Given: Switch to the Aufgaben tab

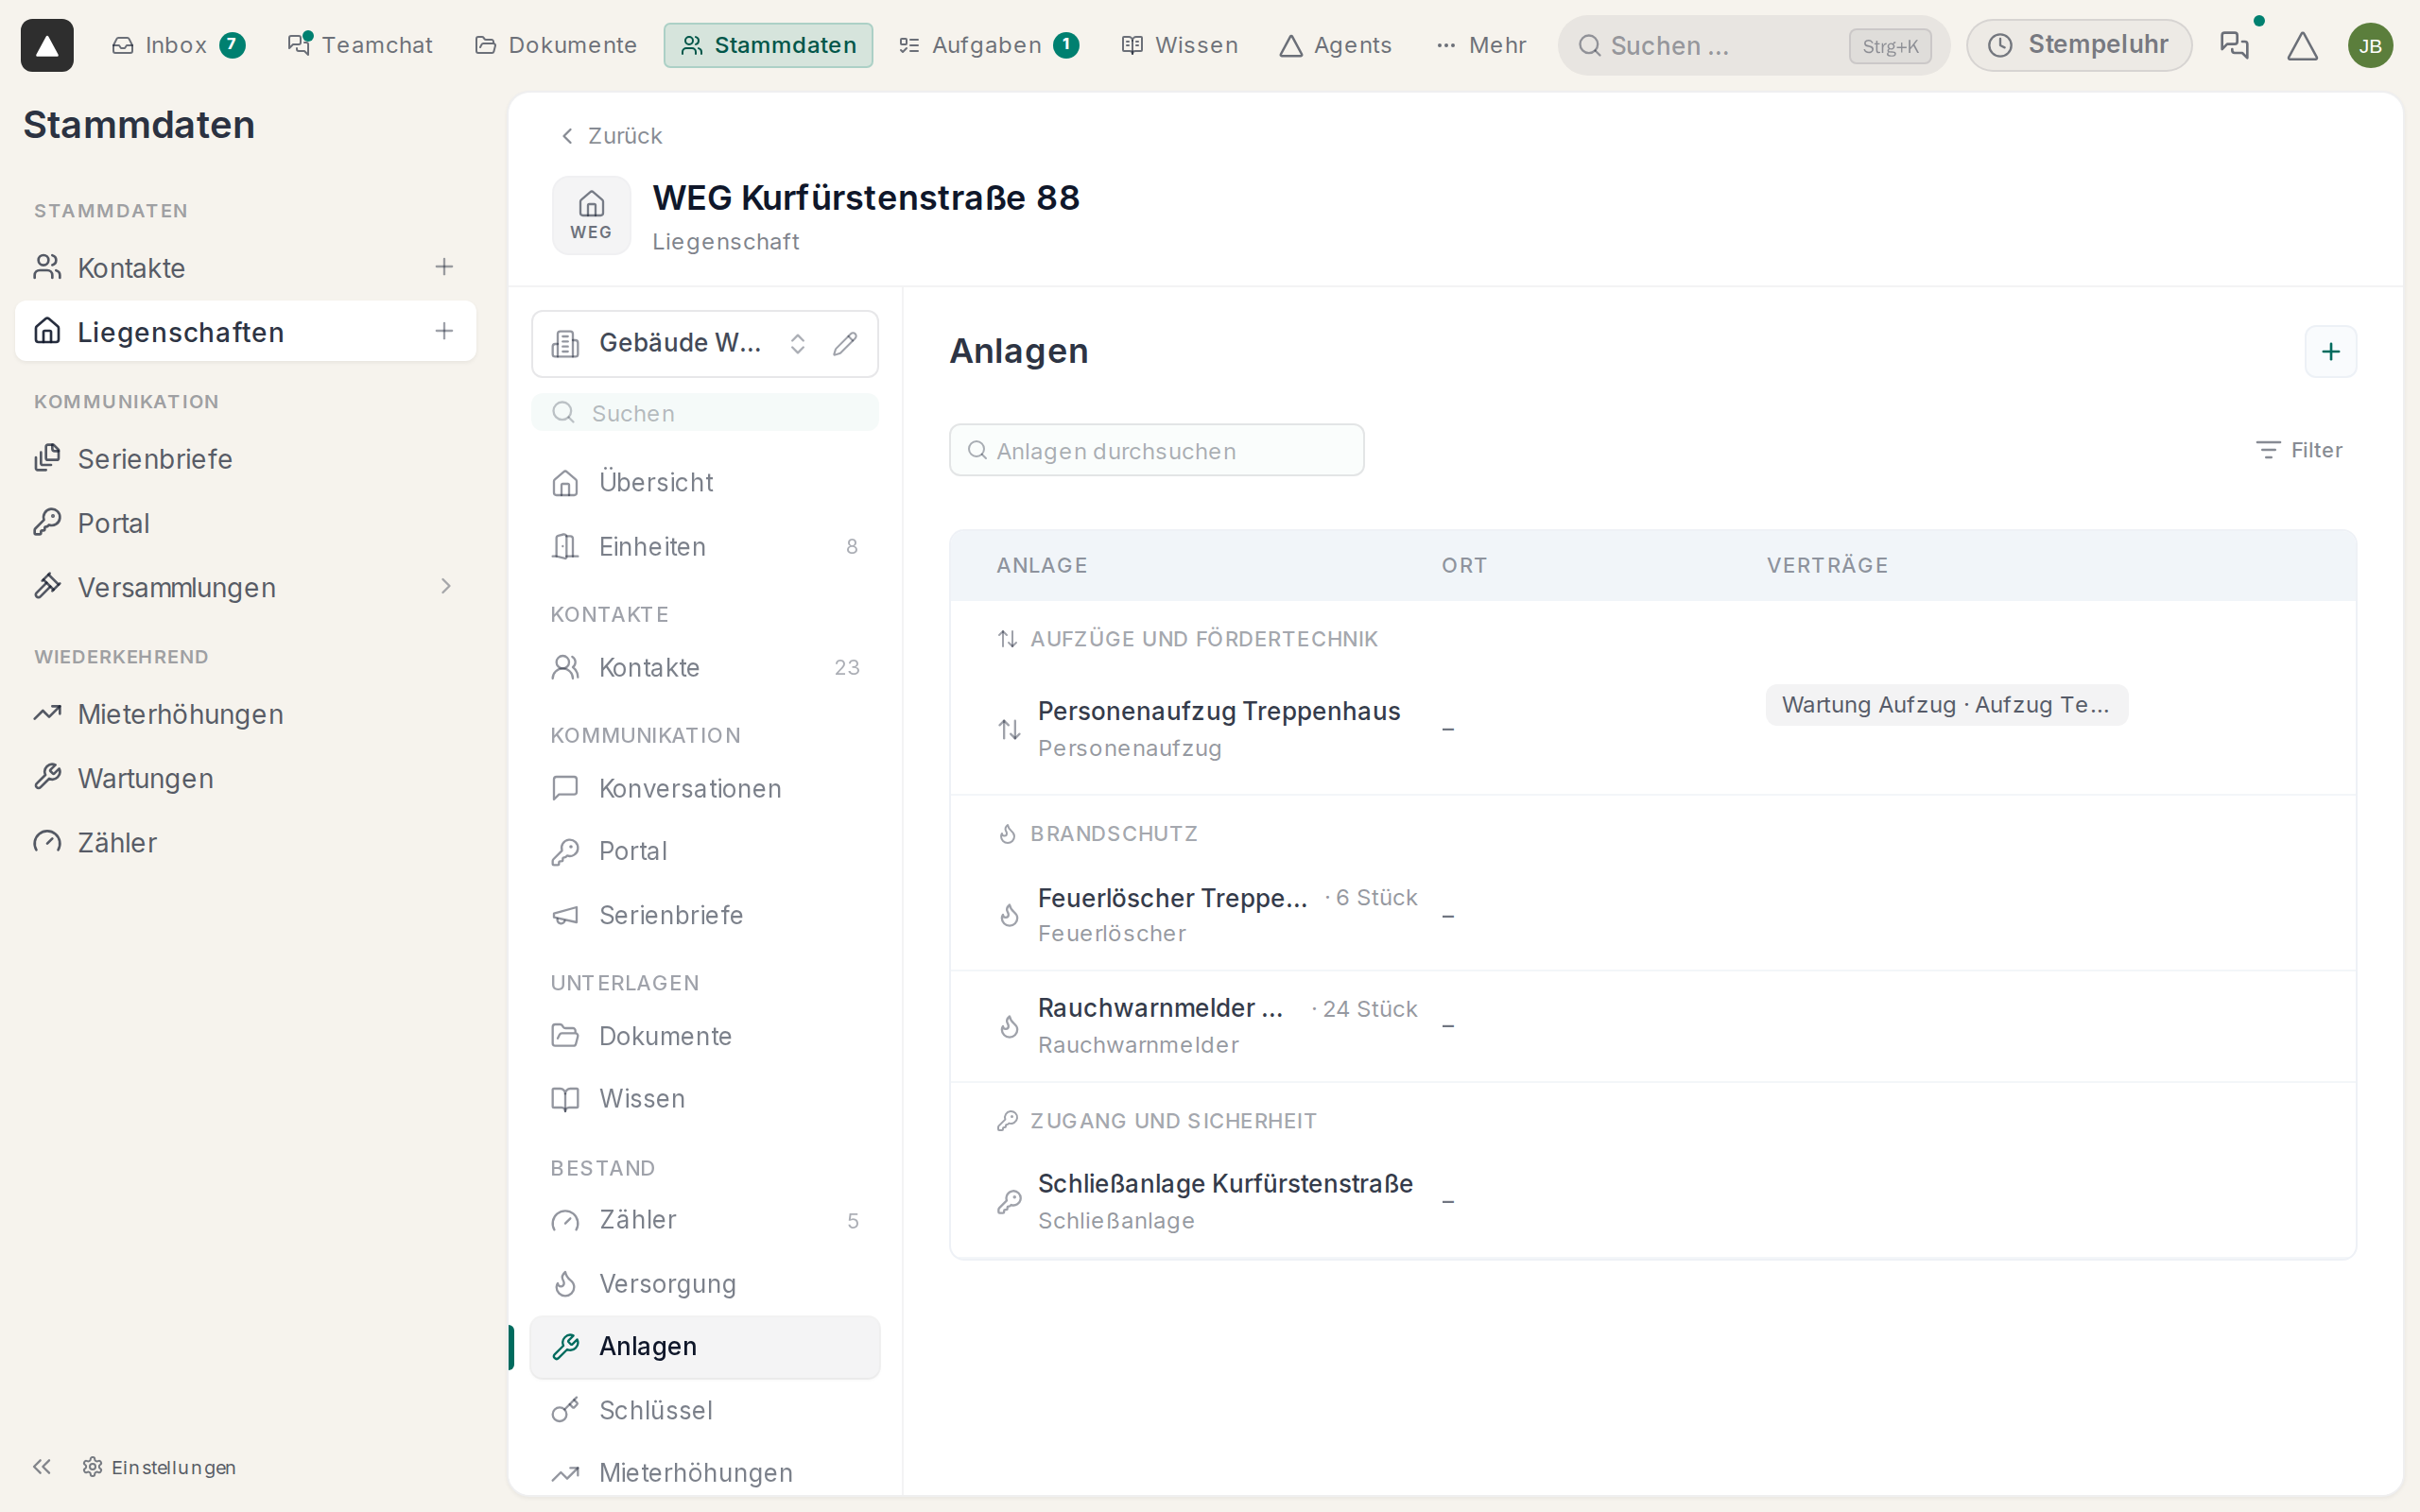Looking at the screenshot, I should 988,45.
